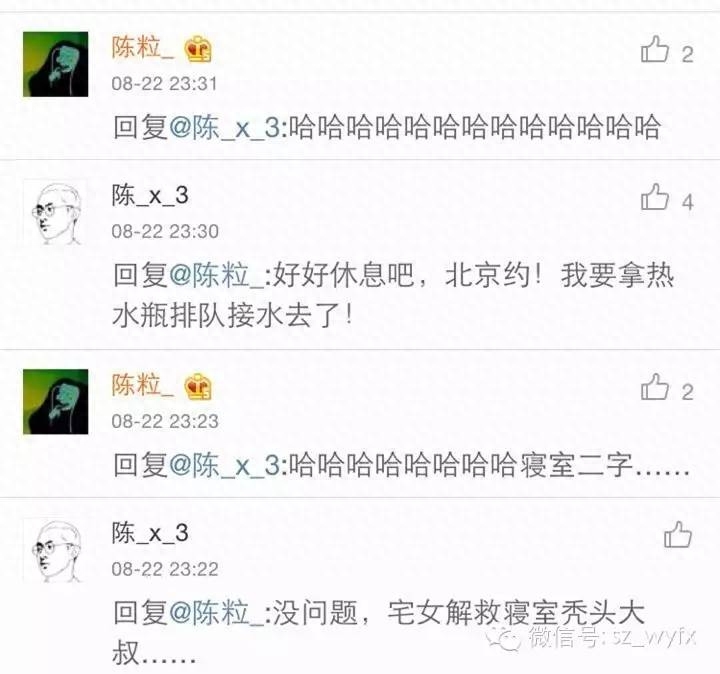Like the 23:31 comment by 陈粒_
The height and width of the screenshot is (674, 720).
[x=655, y=50]
